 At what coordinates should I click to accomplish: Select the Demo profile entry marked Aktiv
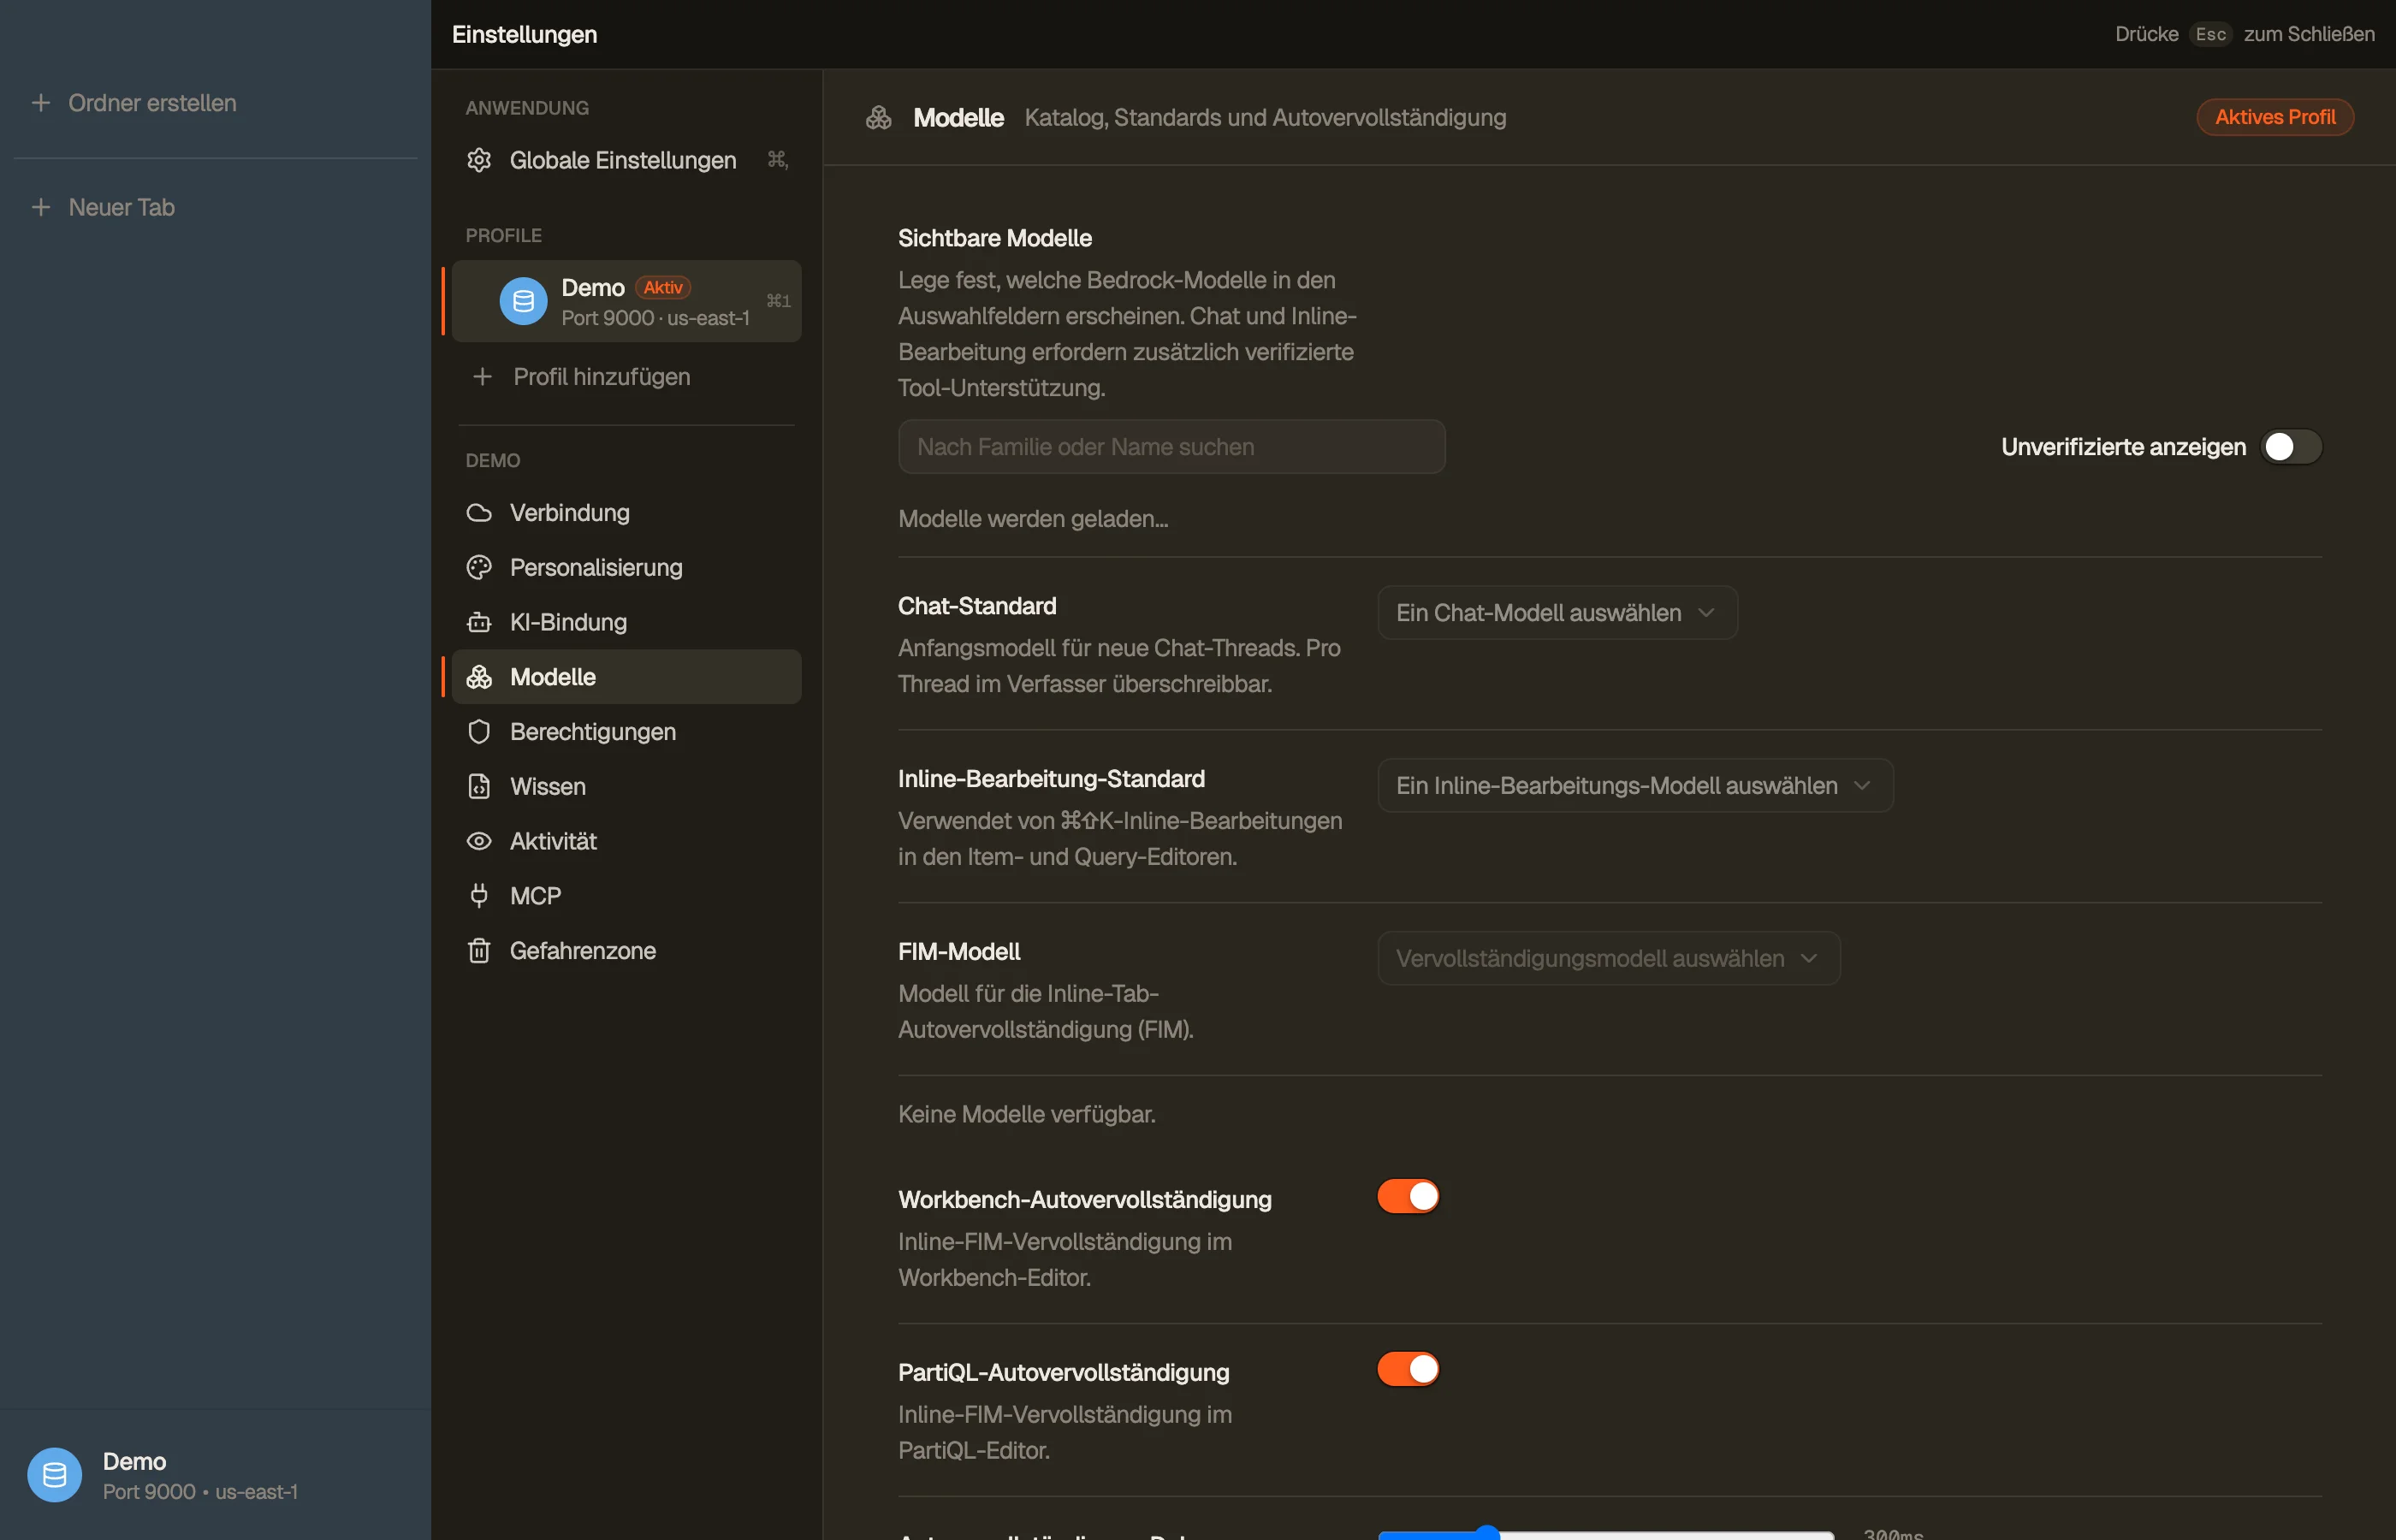tap(627, 301)
